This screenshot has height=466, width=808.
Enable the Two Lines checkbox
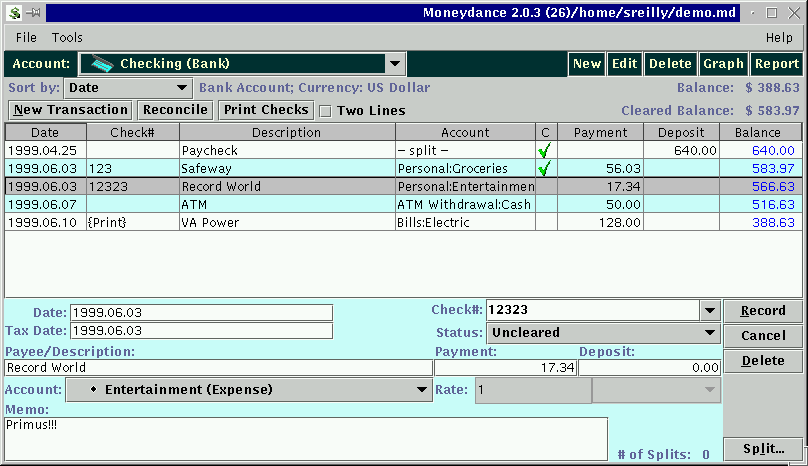point(325,111)
